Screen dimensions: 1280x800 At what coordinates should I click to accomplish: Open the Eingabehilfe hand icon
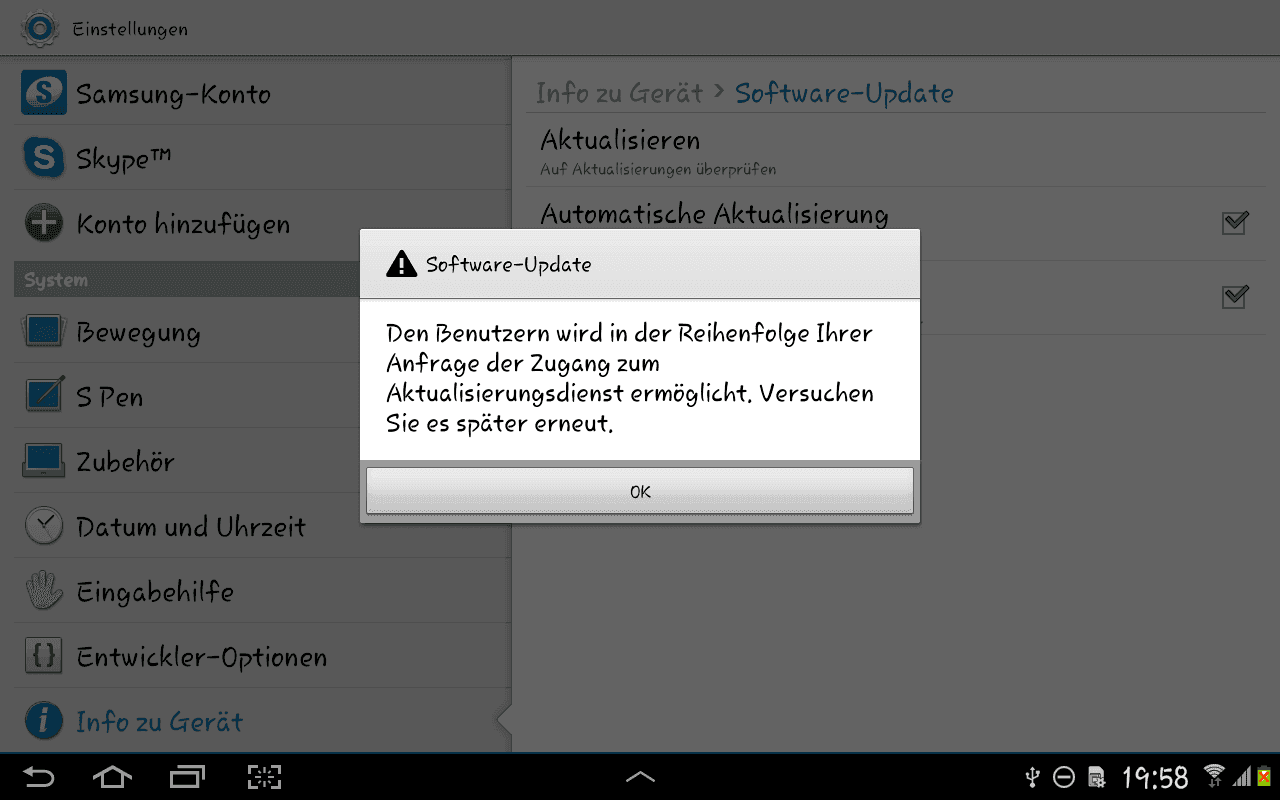[43, 591]
